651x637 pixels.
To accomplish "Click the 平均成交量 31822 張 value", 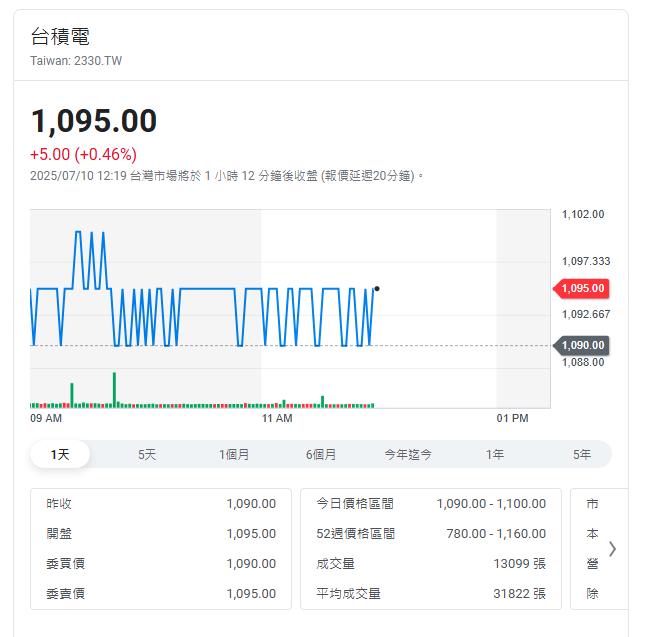I will tap(520, 593).
